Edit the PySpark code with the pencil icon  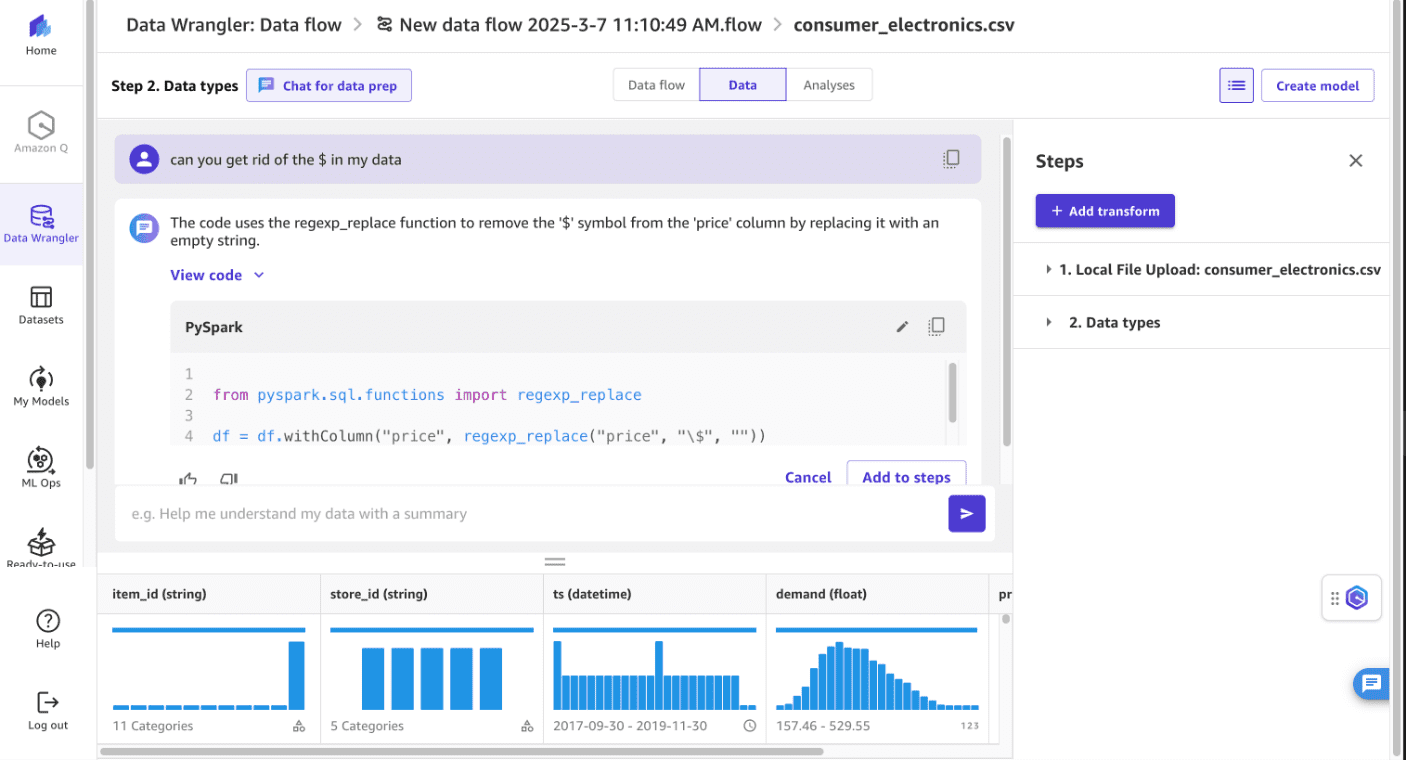click(902, 326)
